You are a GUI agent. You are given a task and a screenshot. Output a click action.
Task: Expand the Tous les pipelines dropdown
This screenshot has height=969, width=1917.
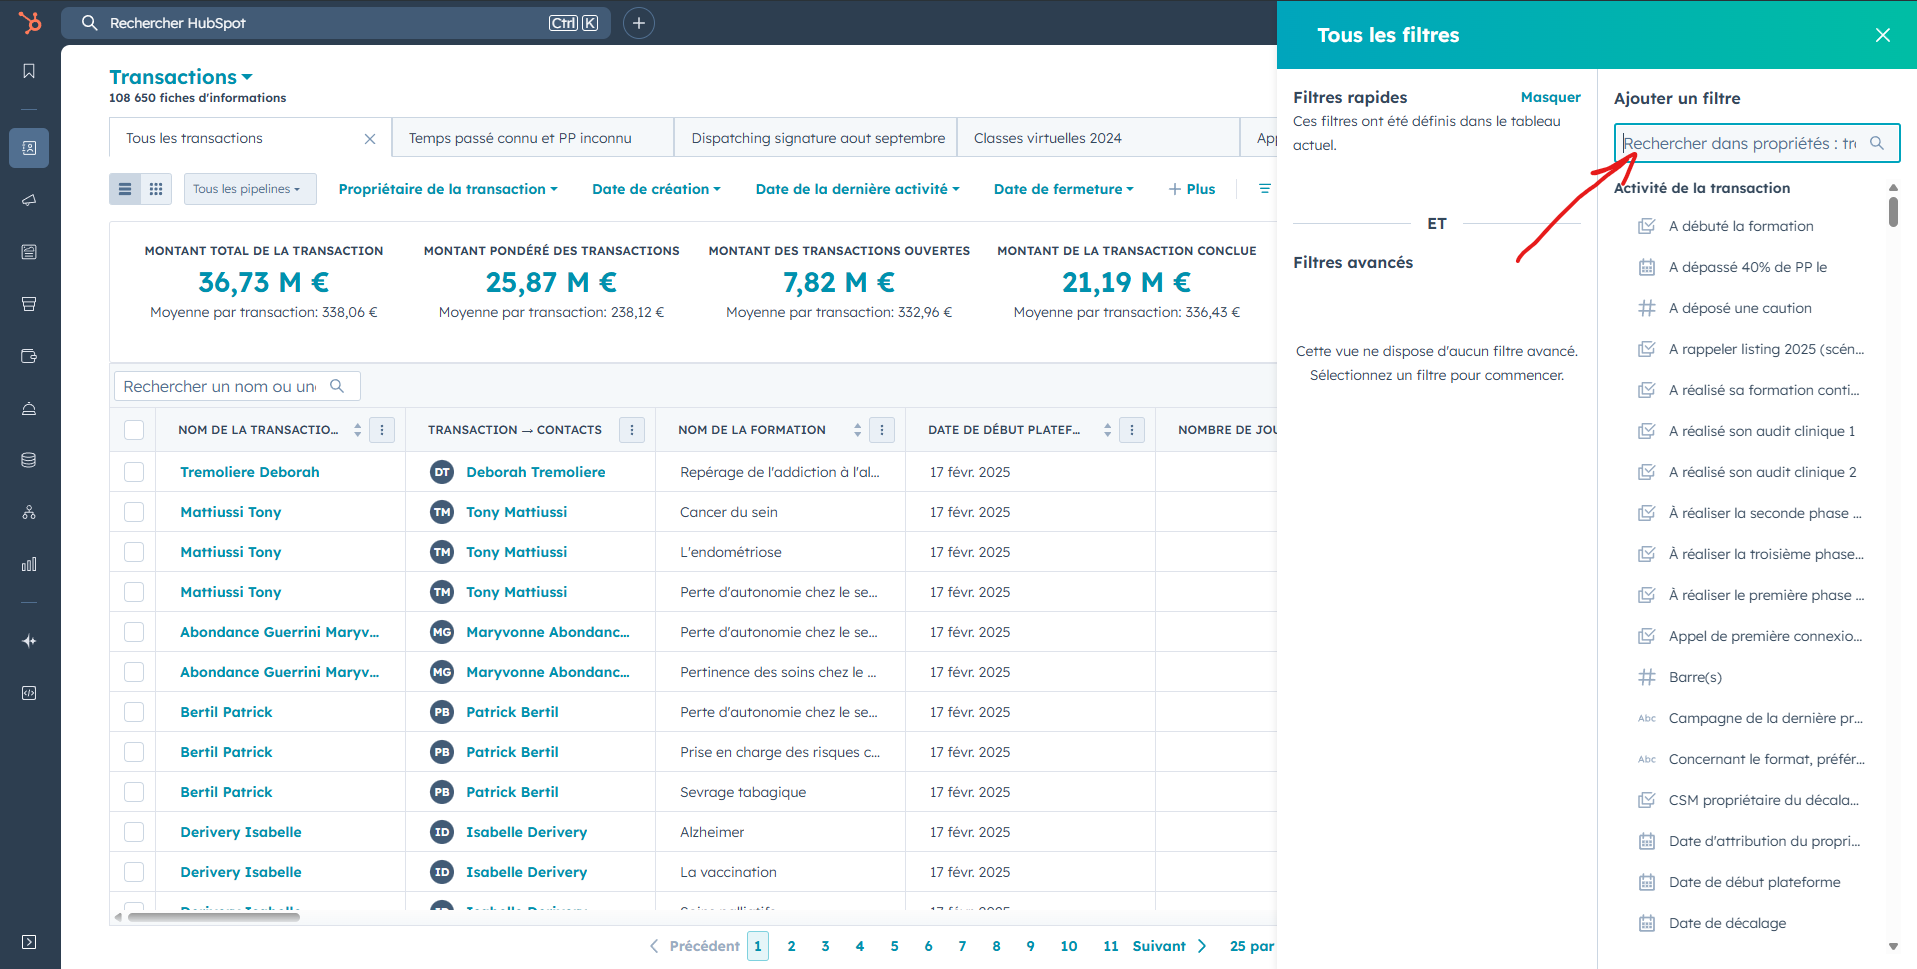250,189
